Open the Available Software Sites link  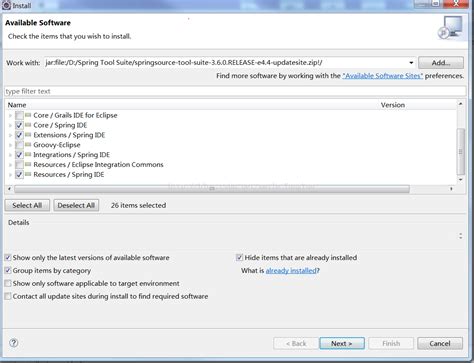coord(383,76)
